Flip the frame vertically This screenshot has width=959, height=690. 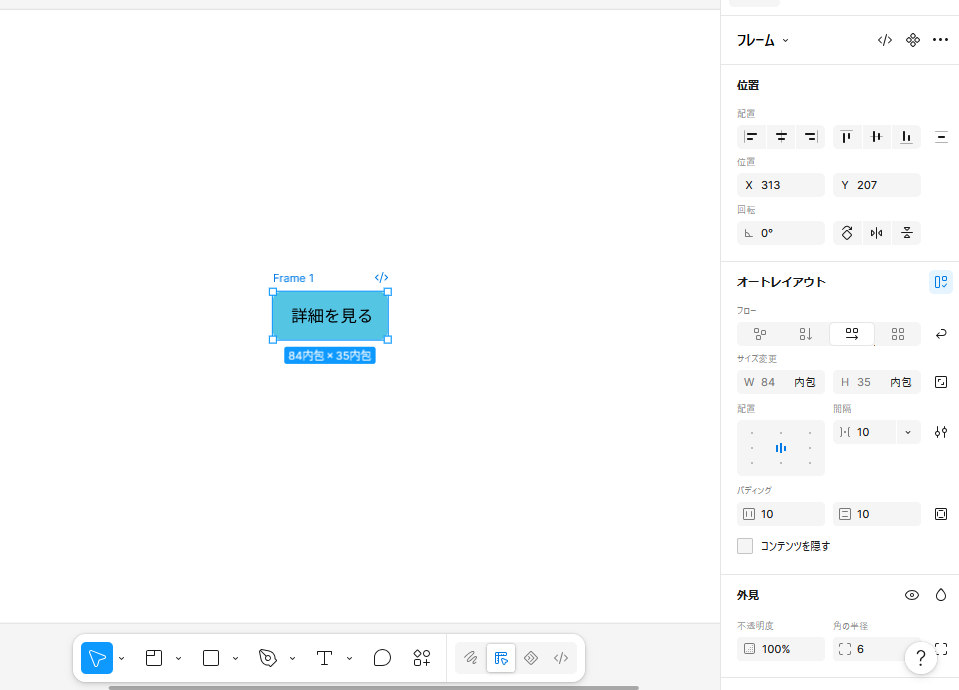pyautogui.click(x=906, y=233)
